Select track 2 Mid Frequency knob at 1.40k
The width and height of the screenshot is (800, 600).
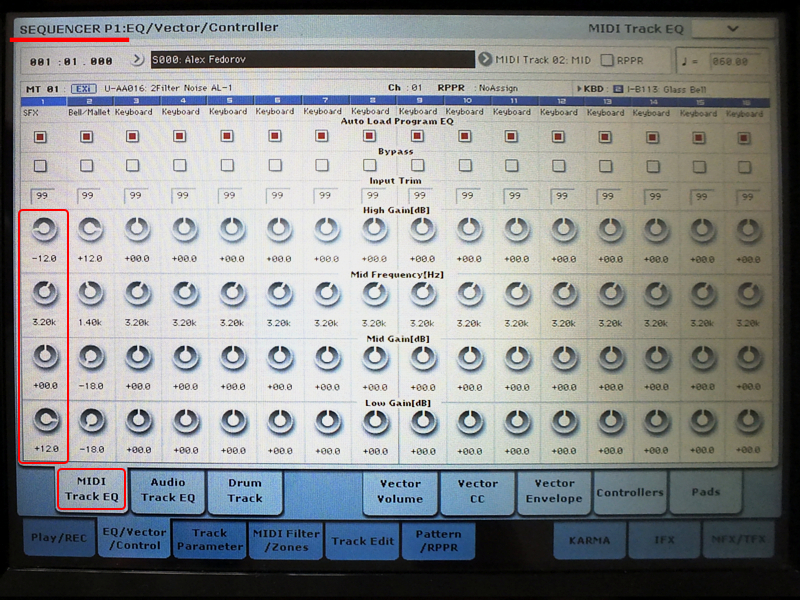(91, 293)
